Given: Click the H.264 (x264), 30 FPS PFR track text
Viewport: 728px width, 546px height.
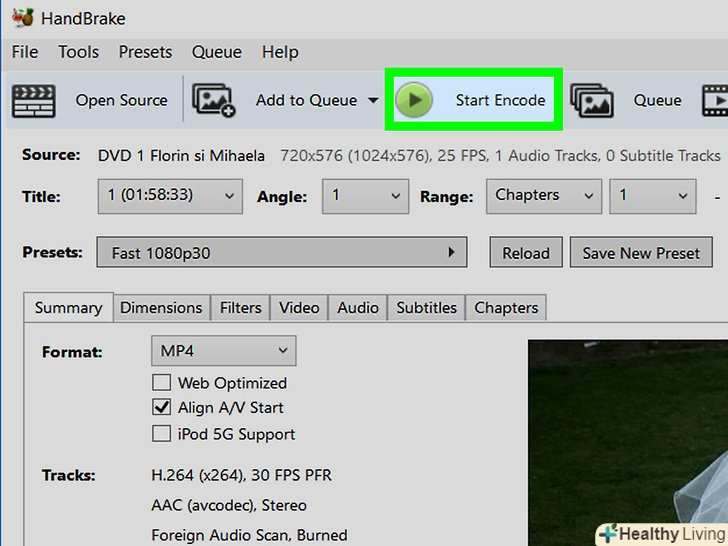Looking at the screenshot, I should click(x=241, y=475).
